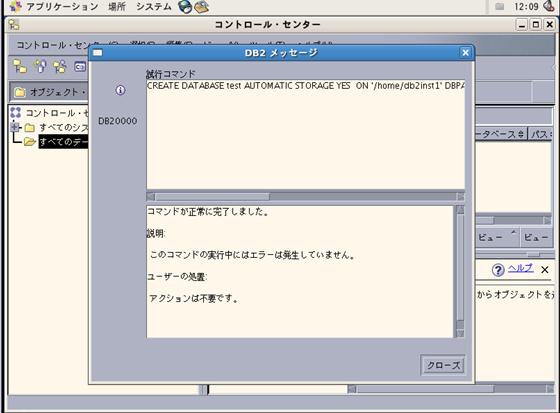This screenshot has width=560, height=413.
Task: Close the DB2 メッセージ dialog with X
Action: click(x=465, y=53)
